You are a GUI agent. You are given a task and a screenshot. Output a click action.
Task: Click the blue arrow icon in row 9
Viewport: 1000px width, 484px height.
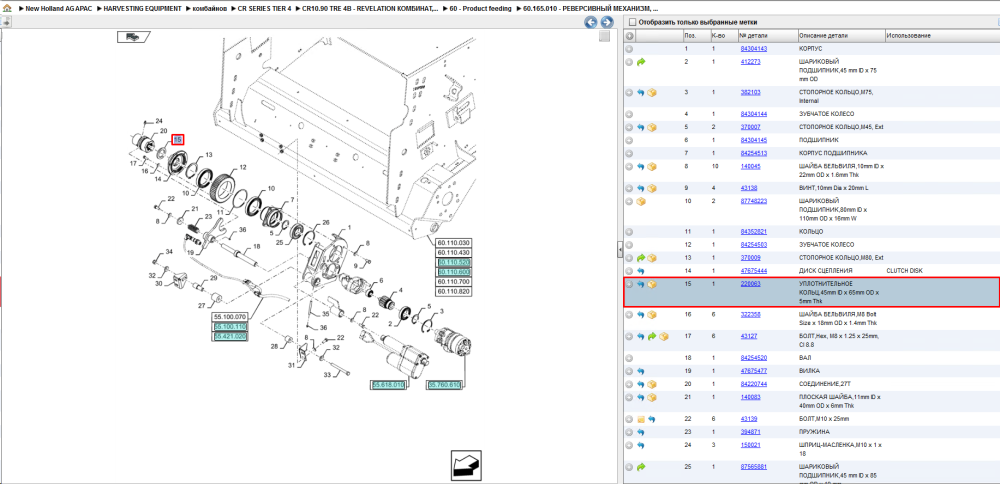click(x=642, y=188)
